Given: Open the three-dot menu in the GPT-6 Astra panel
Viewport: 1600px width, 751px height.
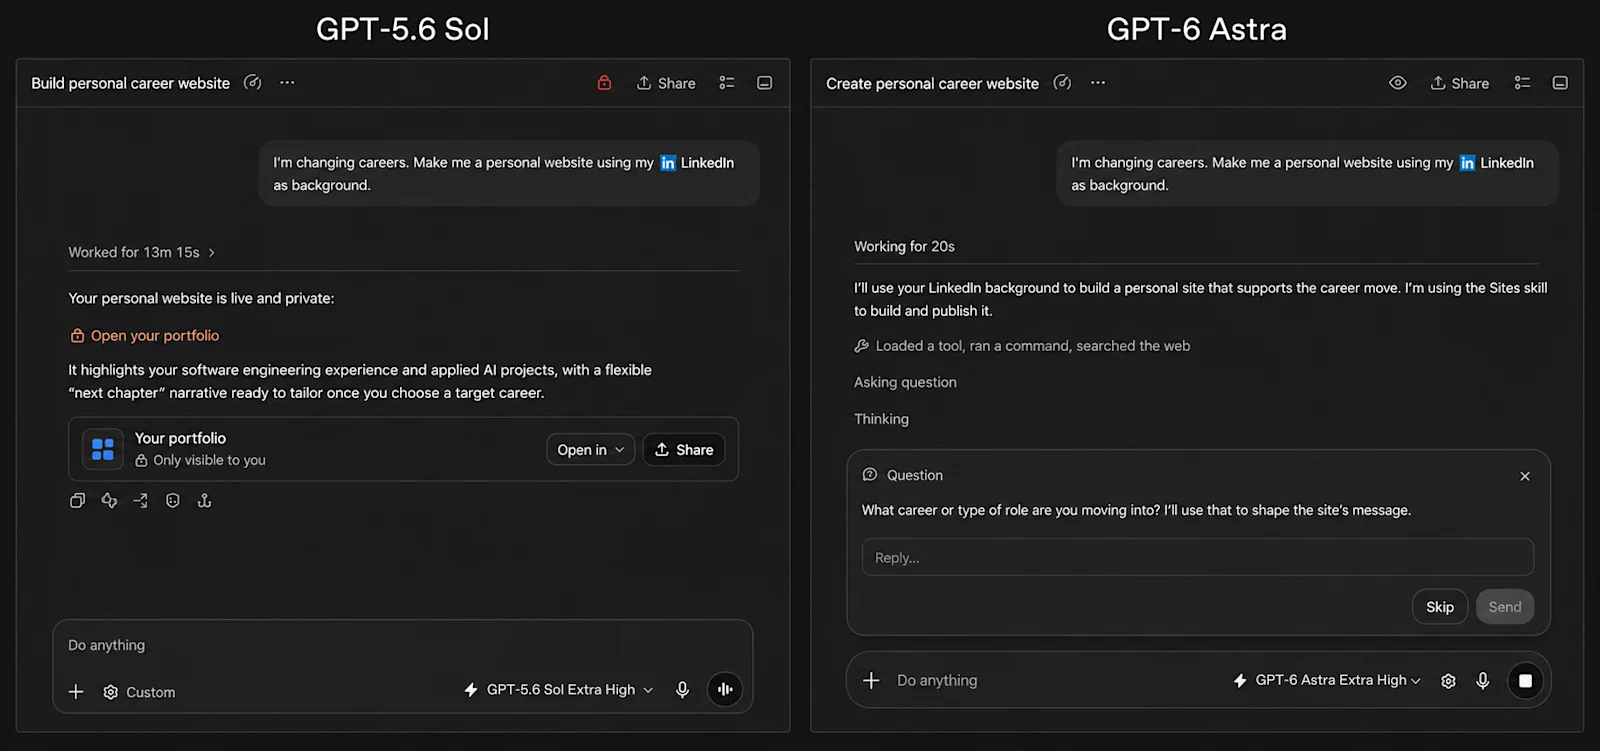Looking at the screenshot, I should tap(1098, 83).
